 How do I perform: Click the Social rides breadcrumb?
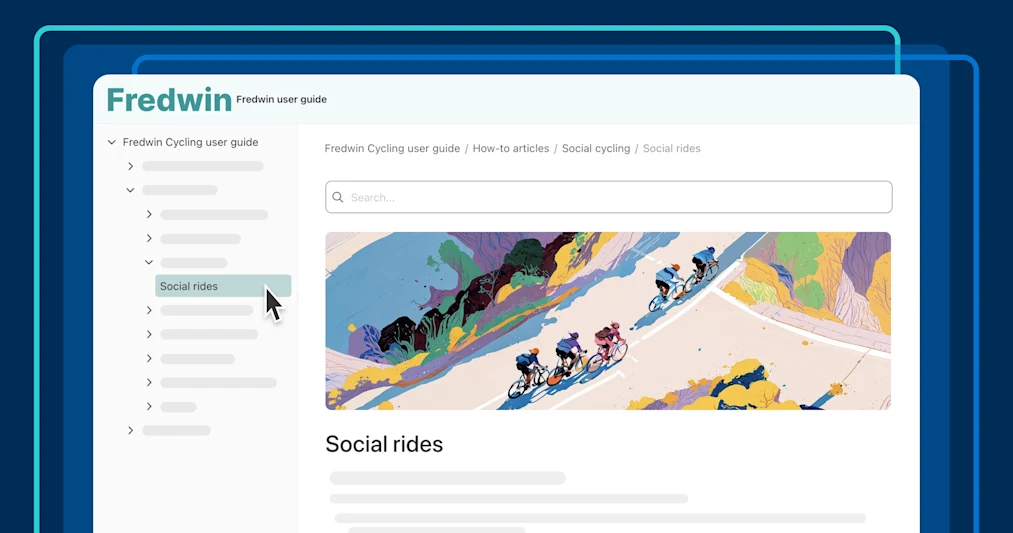point(671,149)
